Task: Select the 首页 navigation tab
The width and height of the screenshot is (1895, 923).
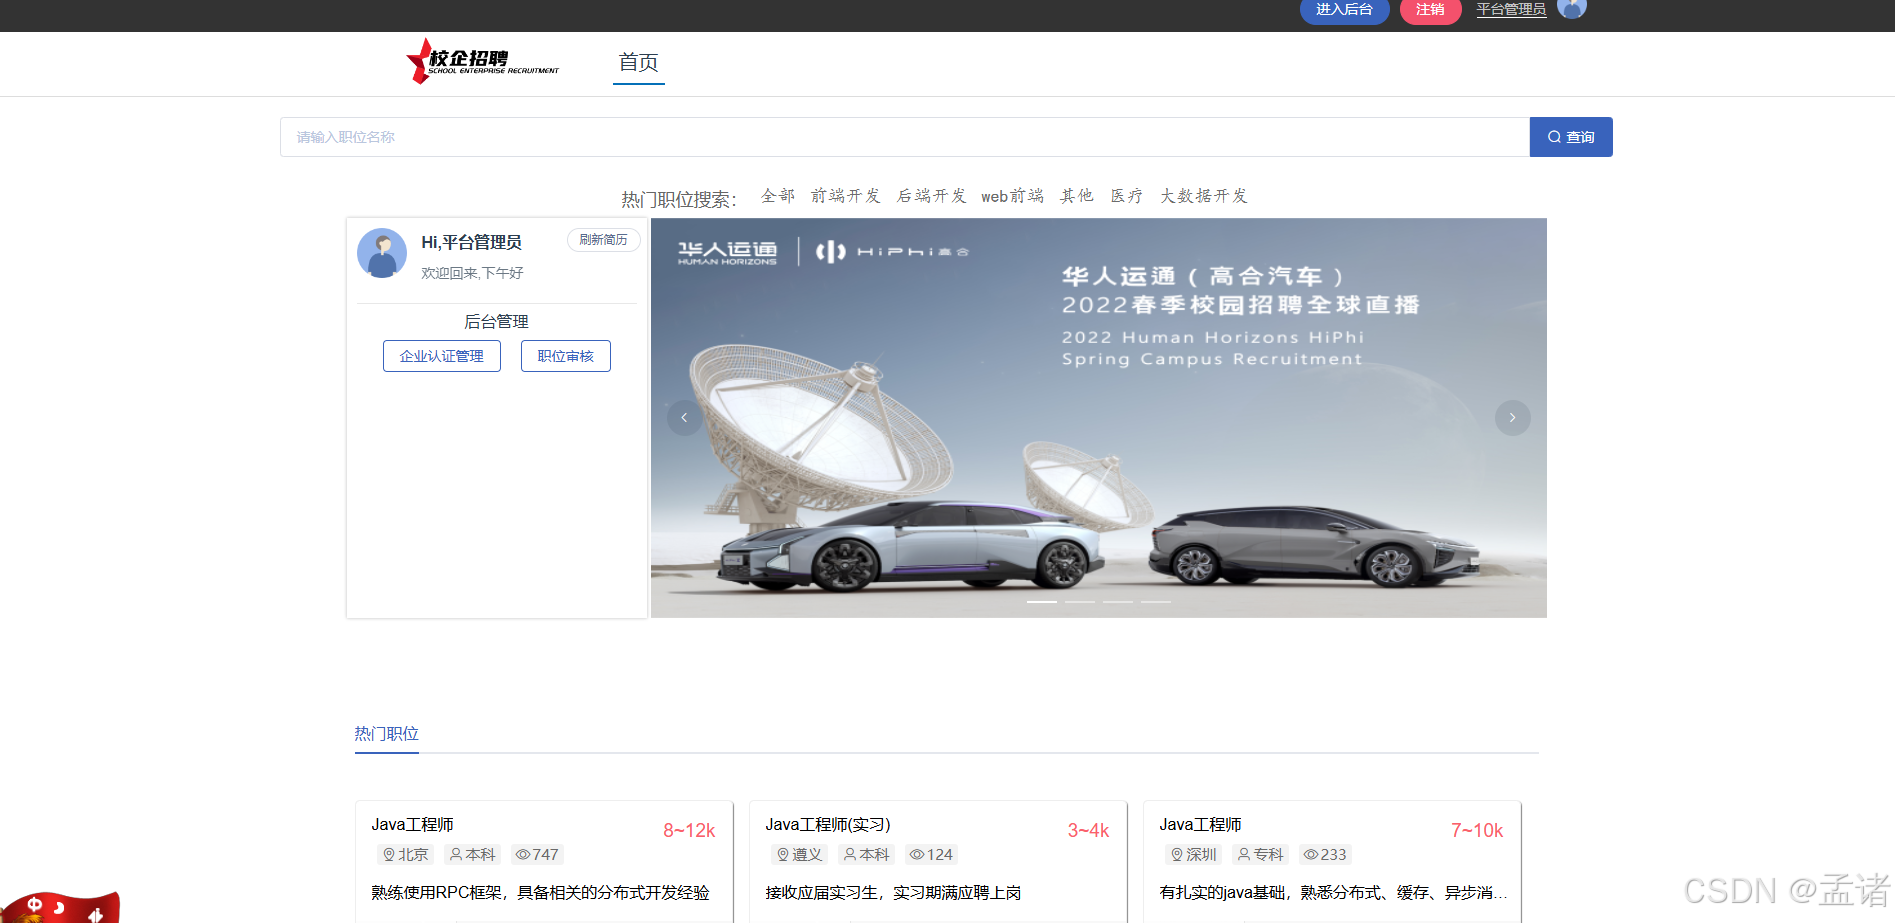Action: coord(638,62)
